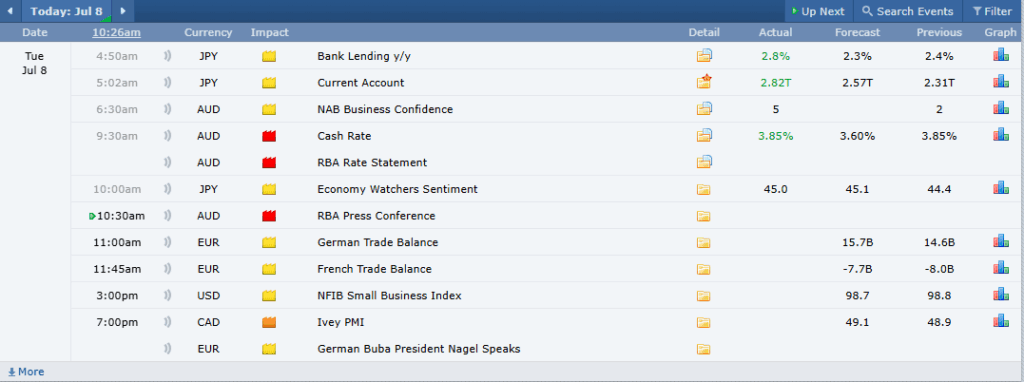Image resolution: width=1024 pixels, height=382 pixels.
Task: Toggle sound alert for Cash Rate event
Action: [167, 136]
